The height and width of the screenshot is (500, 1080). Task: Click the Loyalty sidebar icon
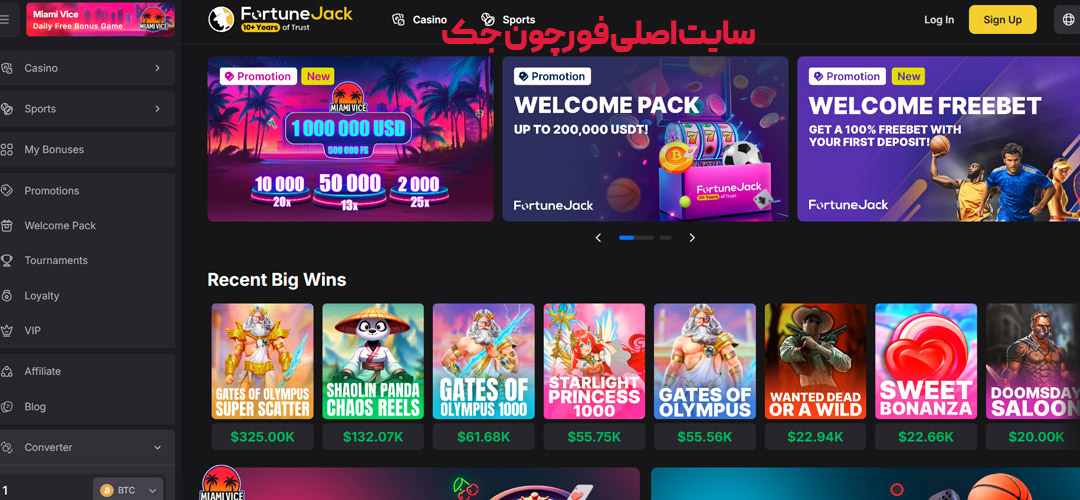(x=7, y=295)
